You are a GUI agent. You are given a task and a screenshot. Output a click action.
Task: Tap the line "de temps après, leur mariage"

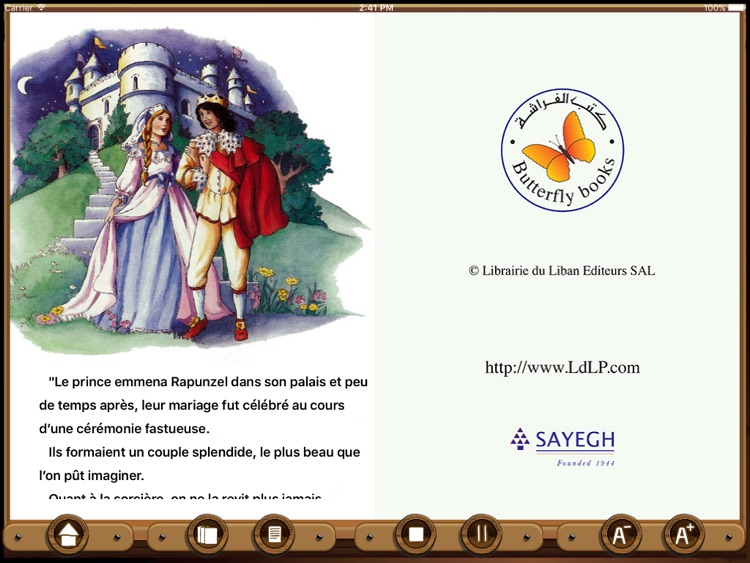(x=192, y=405)
